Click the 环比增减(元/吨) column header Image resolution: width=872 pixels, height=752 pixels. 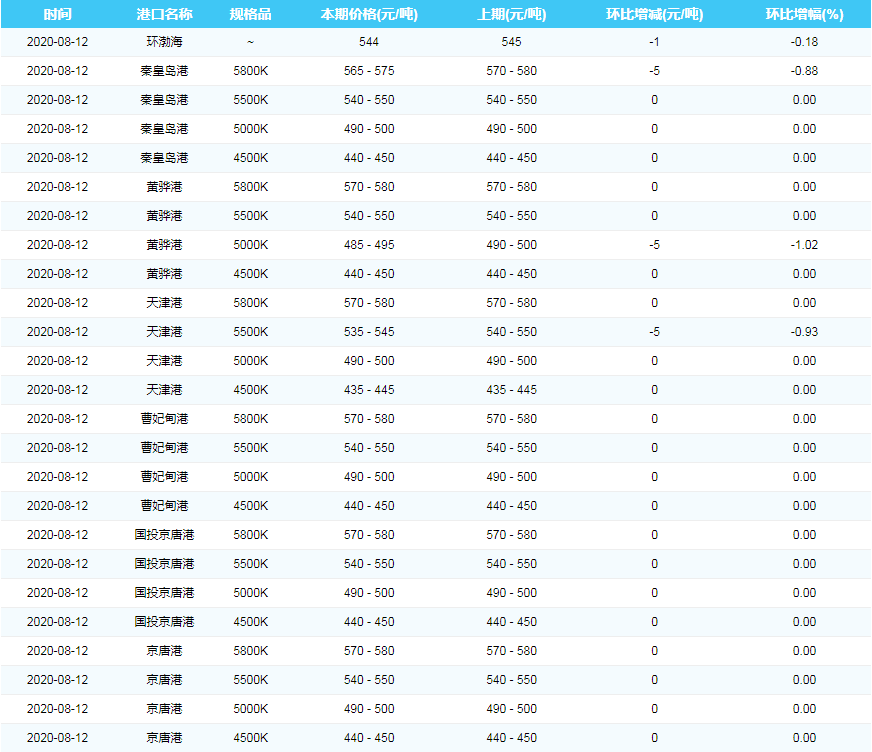tap(654, 15)
